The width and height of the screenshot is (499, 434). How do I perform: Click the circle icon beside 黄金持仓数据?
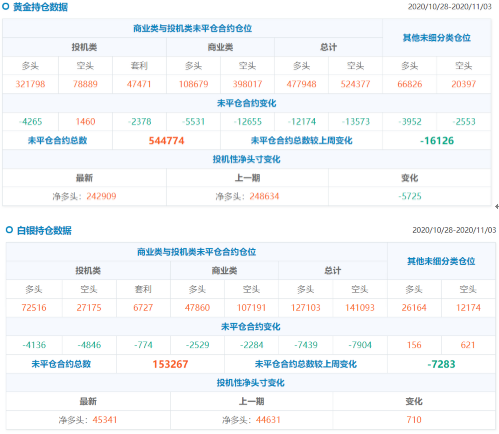point(5,7)
